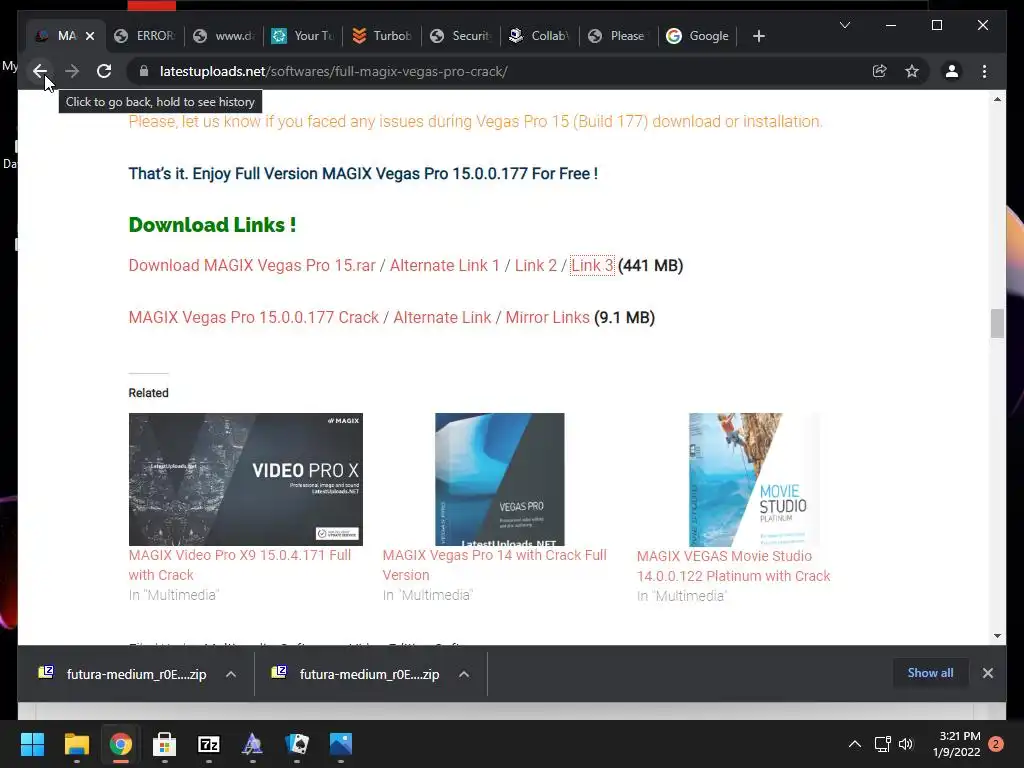
Task: Click the scrollbar up arrow
Action: point(997,99)
